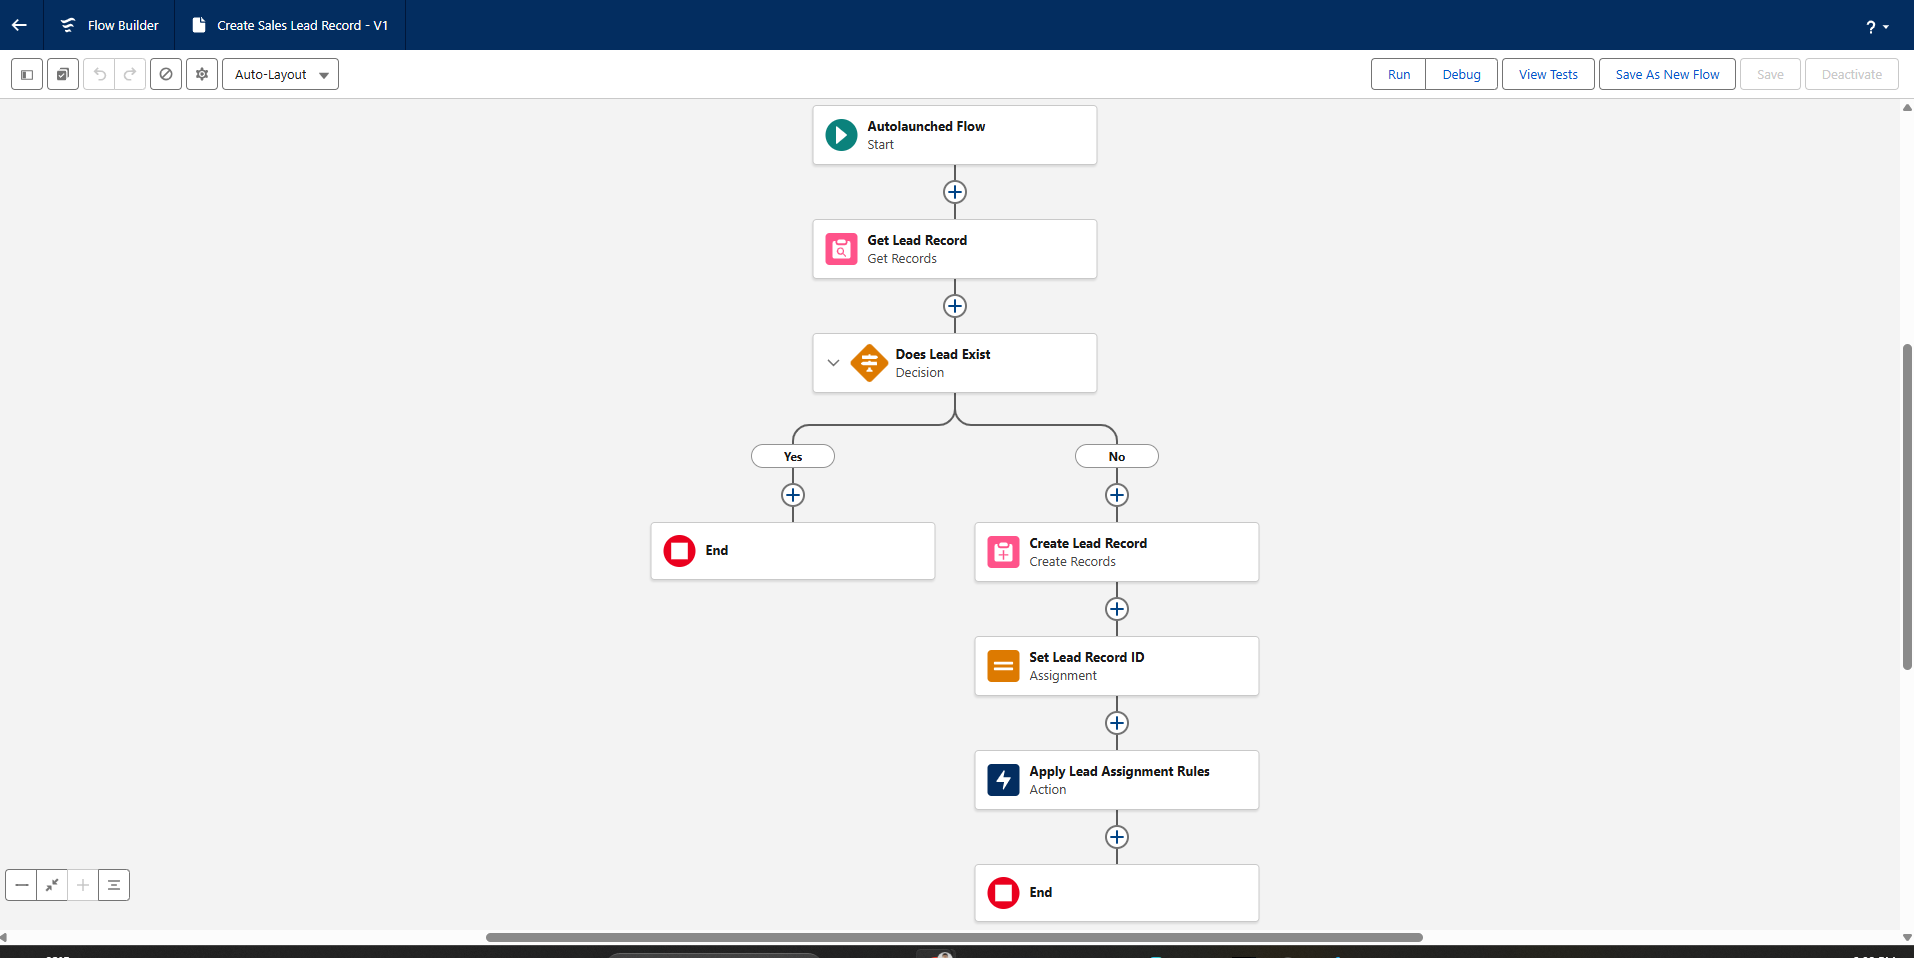The image size is (1914, 958).
Task: Redo the last change
Action: pyautogui.click(x=130, y=74)
